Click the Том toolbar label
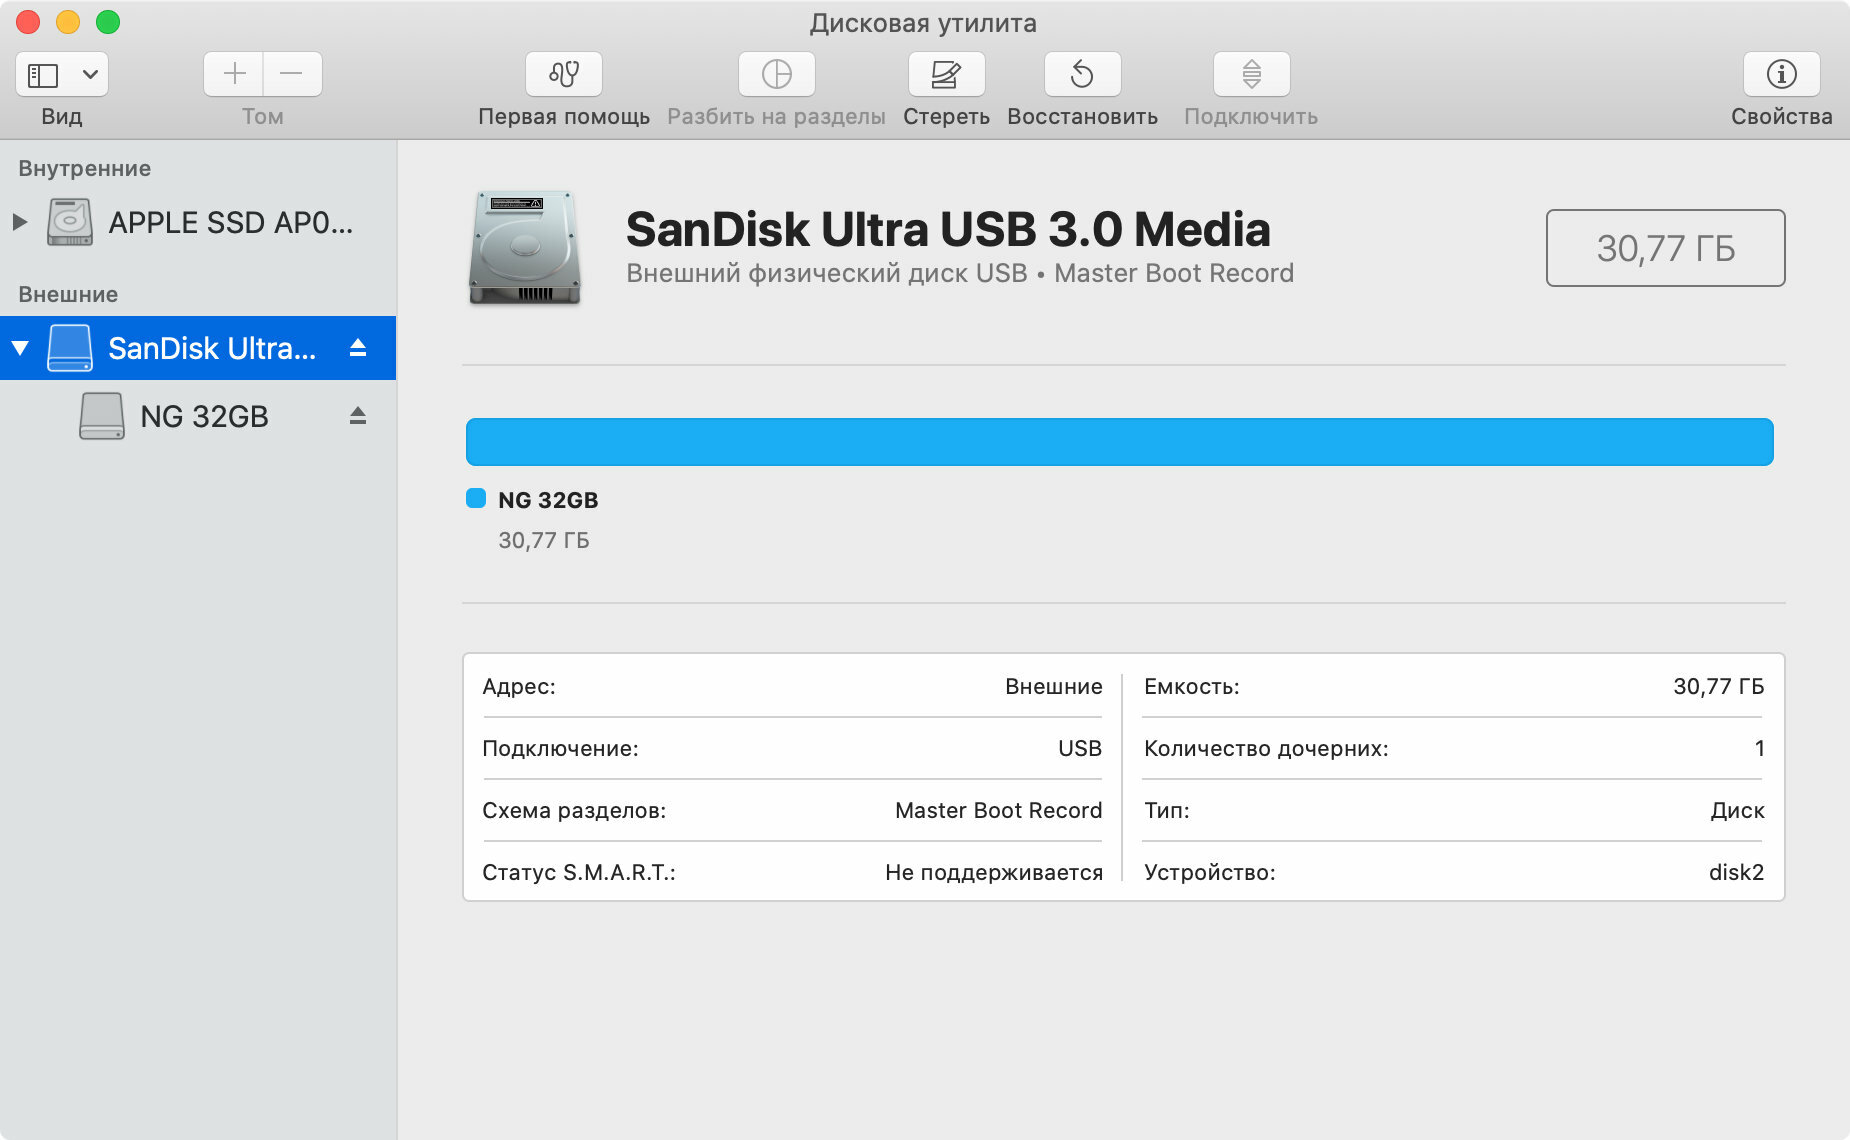 [x=263, y=116]
